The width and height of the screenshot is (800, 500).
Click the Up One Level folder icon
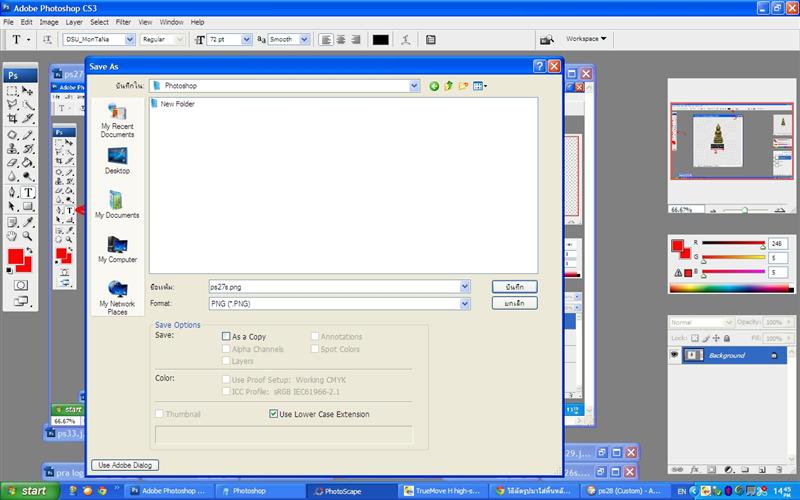pyautogui.click(x=449, y=87)
